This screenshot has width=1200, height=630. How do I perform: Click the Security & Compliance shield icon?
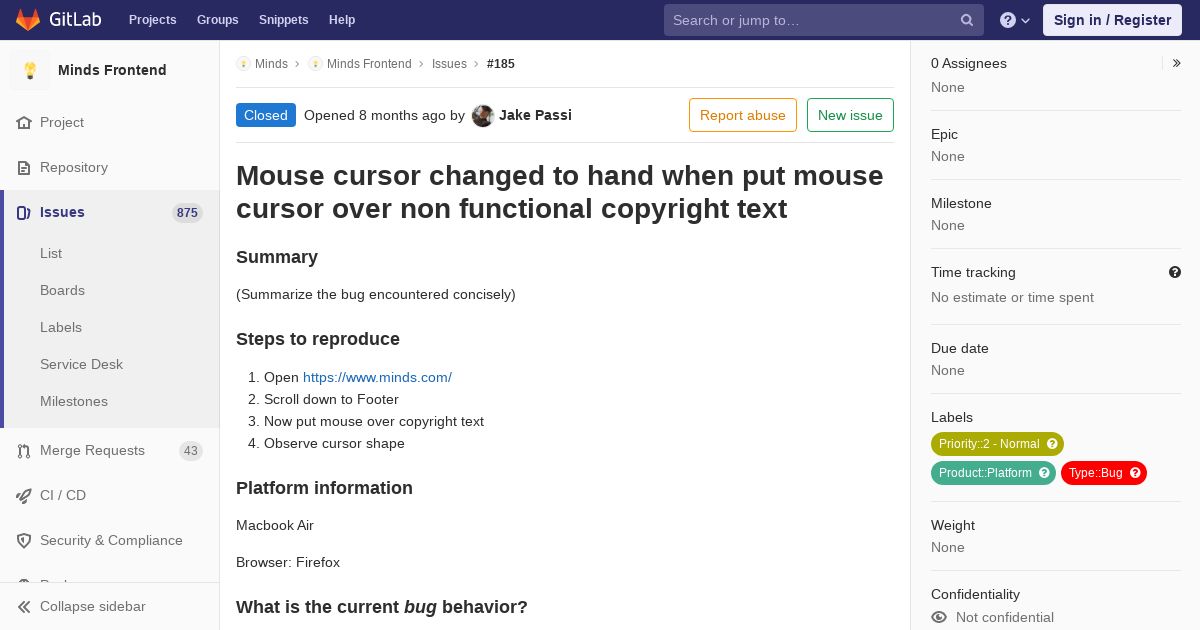tap(24, 540)
